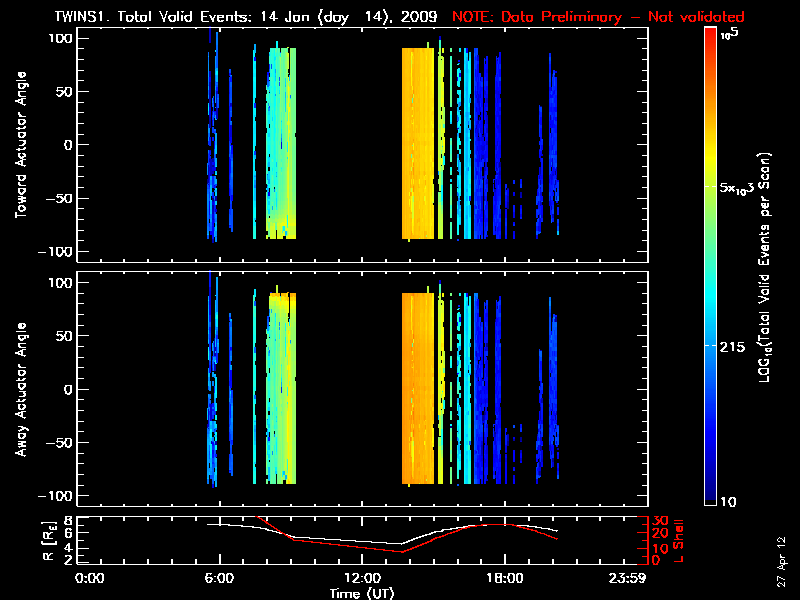
Task: Click the 18:00 tick label on time axis
Action: (504, 578)
